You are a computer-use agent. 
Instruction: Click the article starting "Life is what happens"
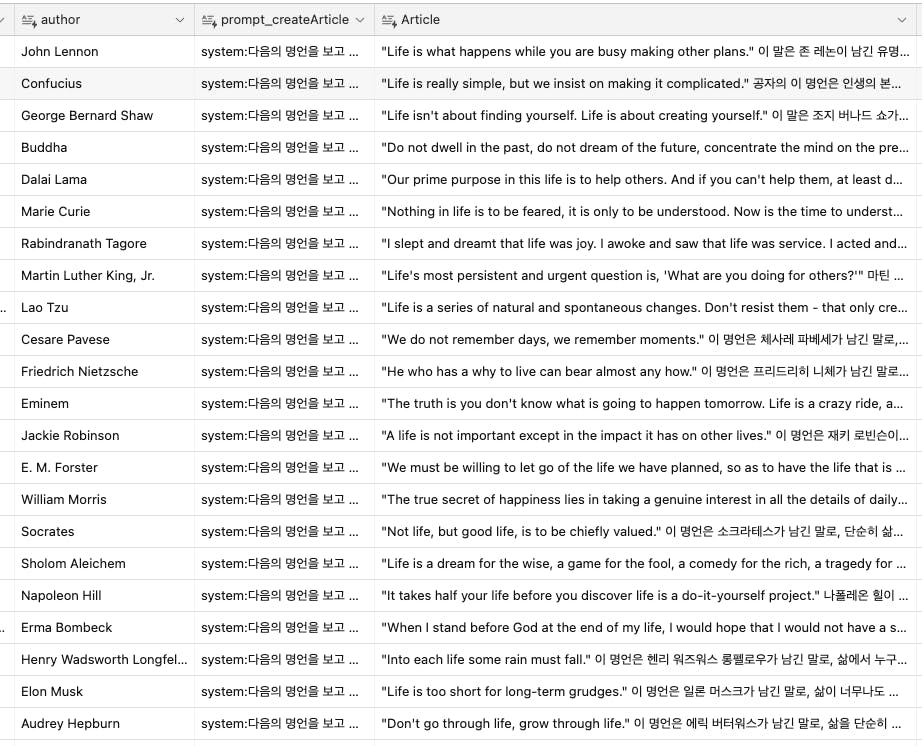(x=647, y=52)
